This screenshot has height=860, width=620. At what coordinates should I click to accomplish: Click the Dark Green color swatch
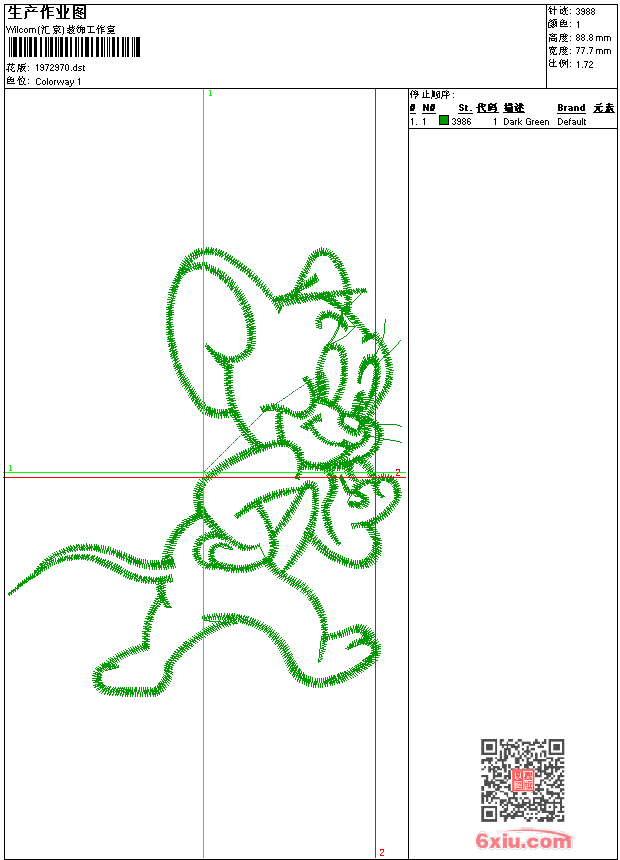pyautogui.click(x=444, y=121)
